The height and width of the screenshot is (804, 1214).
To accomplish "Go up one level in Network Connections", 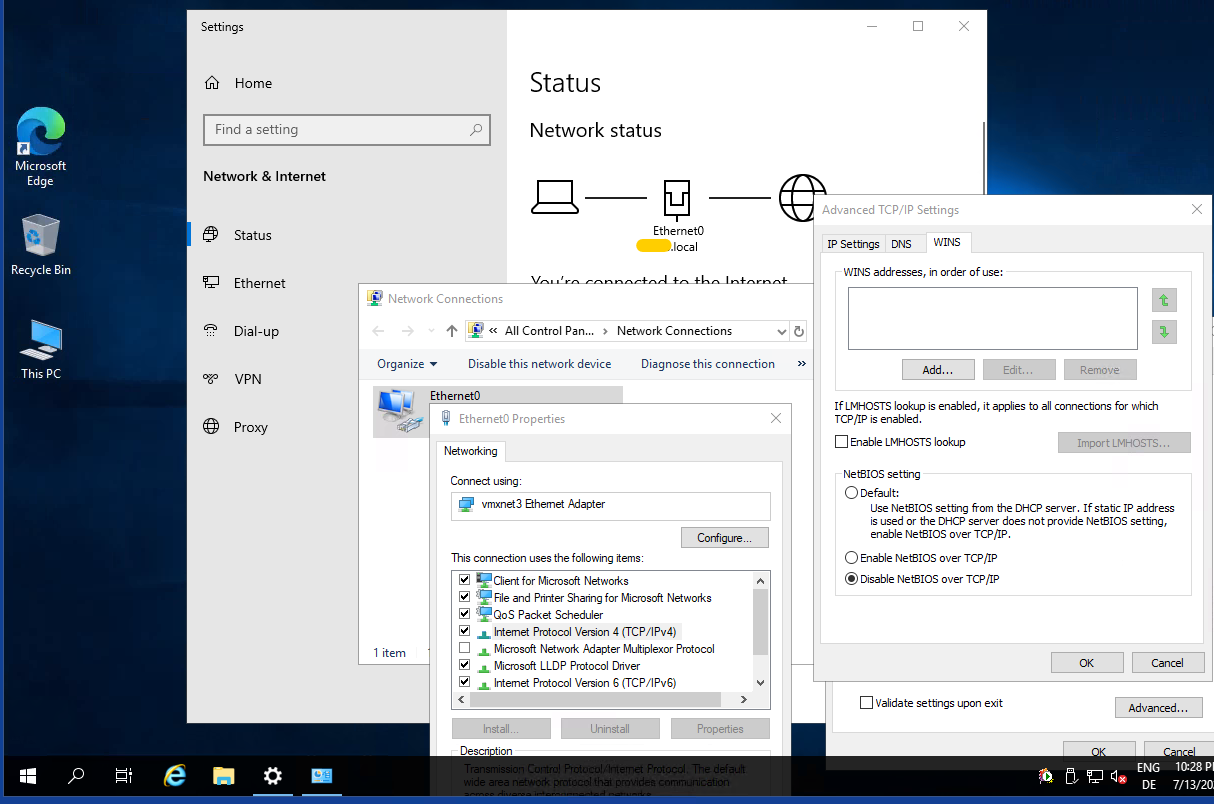I will click(x=452, y=331).
